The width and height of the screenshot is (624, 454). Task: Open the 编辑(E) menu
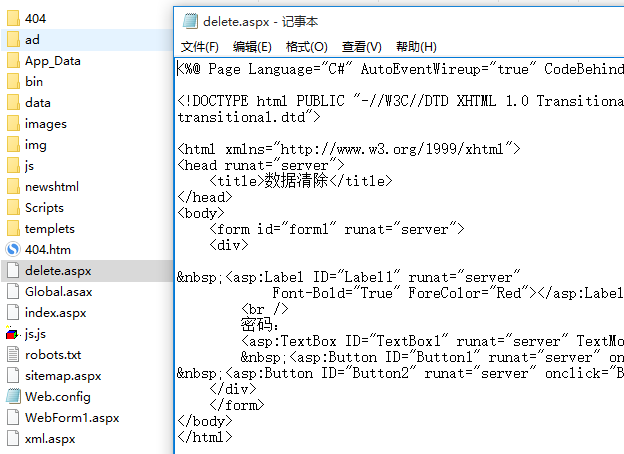252,47
